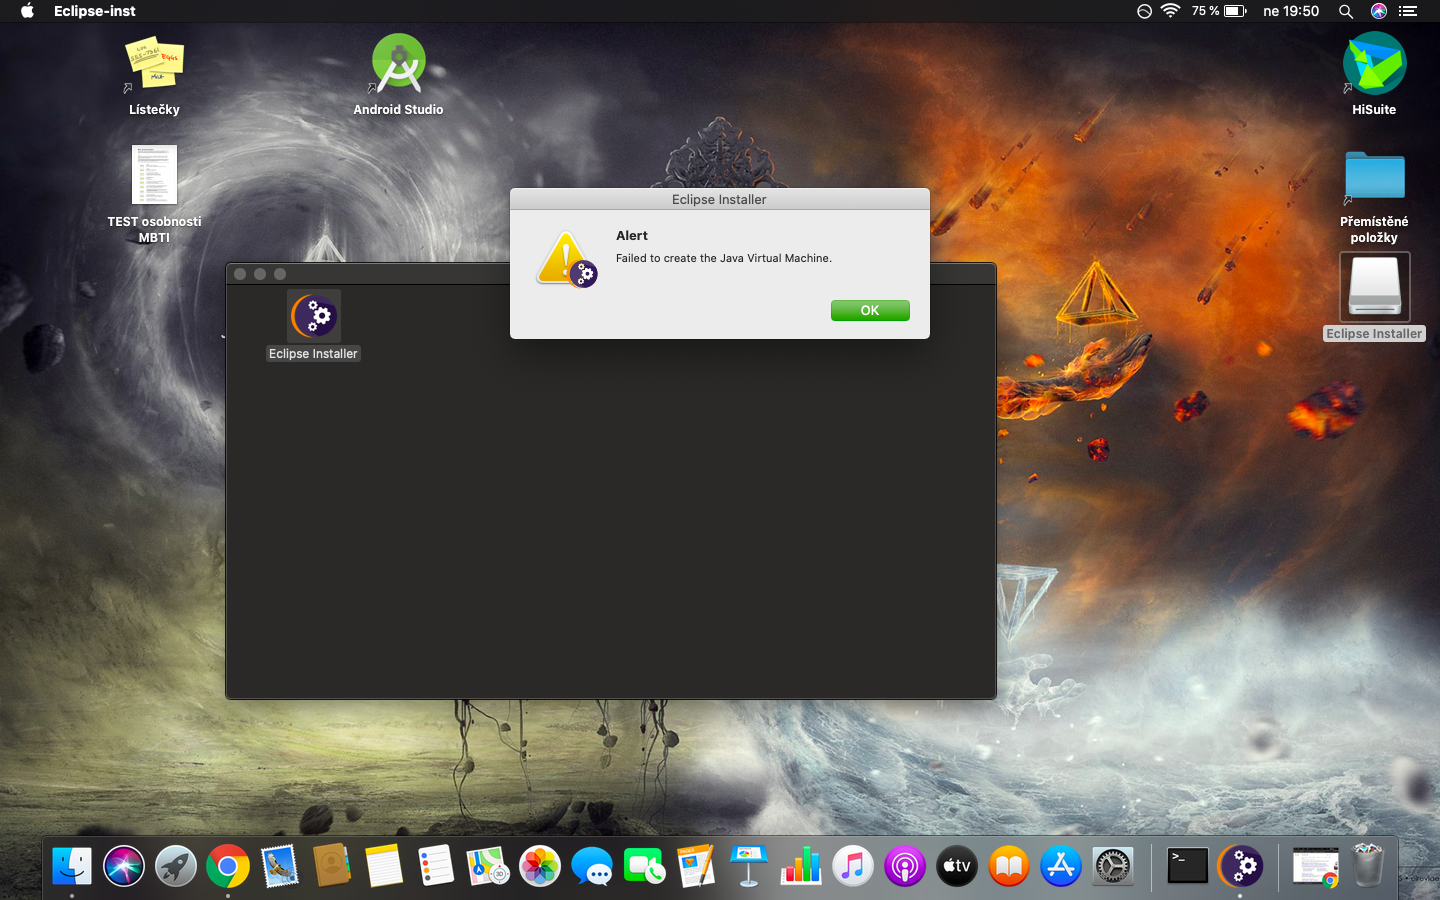Click OK to dismiss the Alert dialog
The image size is (1440, 900).
pos(869,311)
